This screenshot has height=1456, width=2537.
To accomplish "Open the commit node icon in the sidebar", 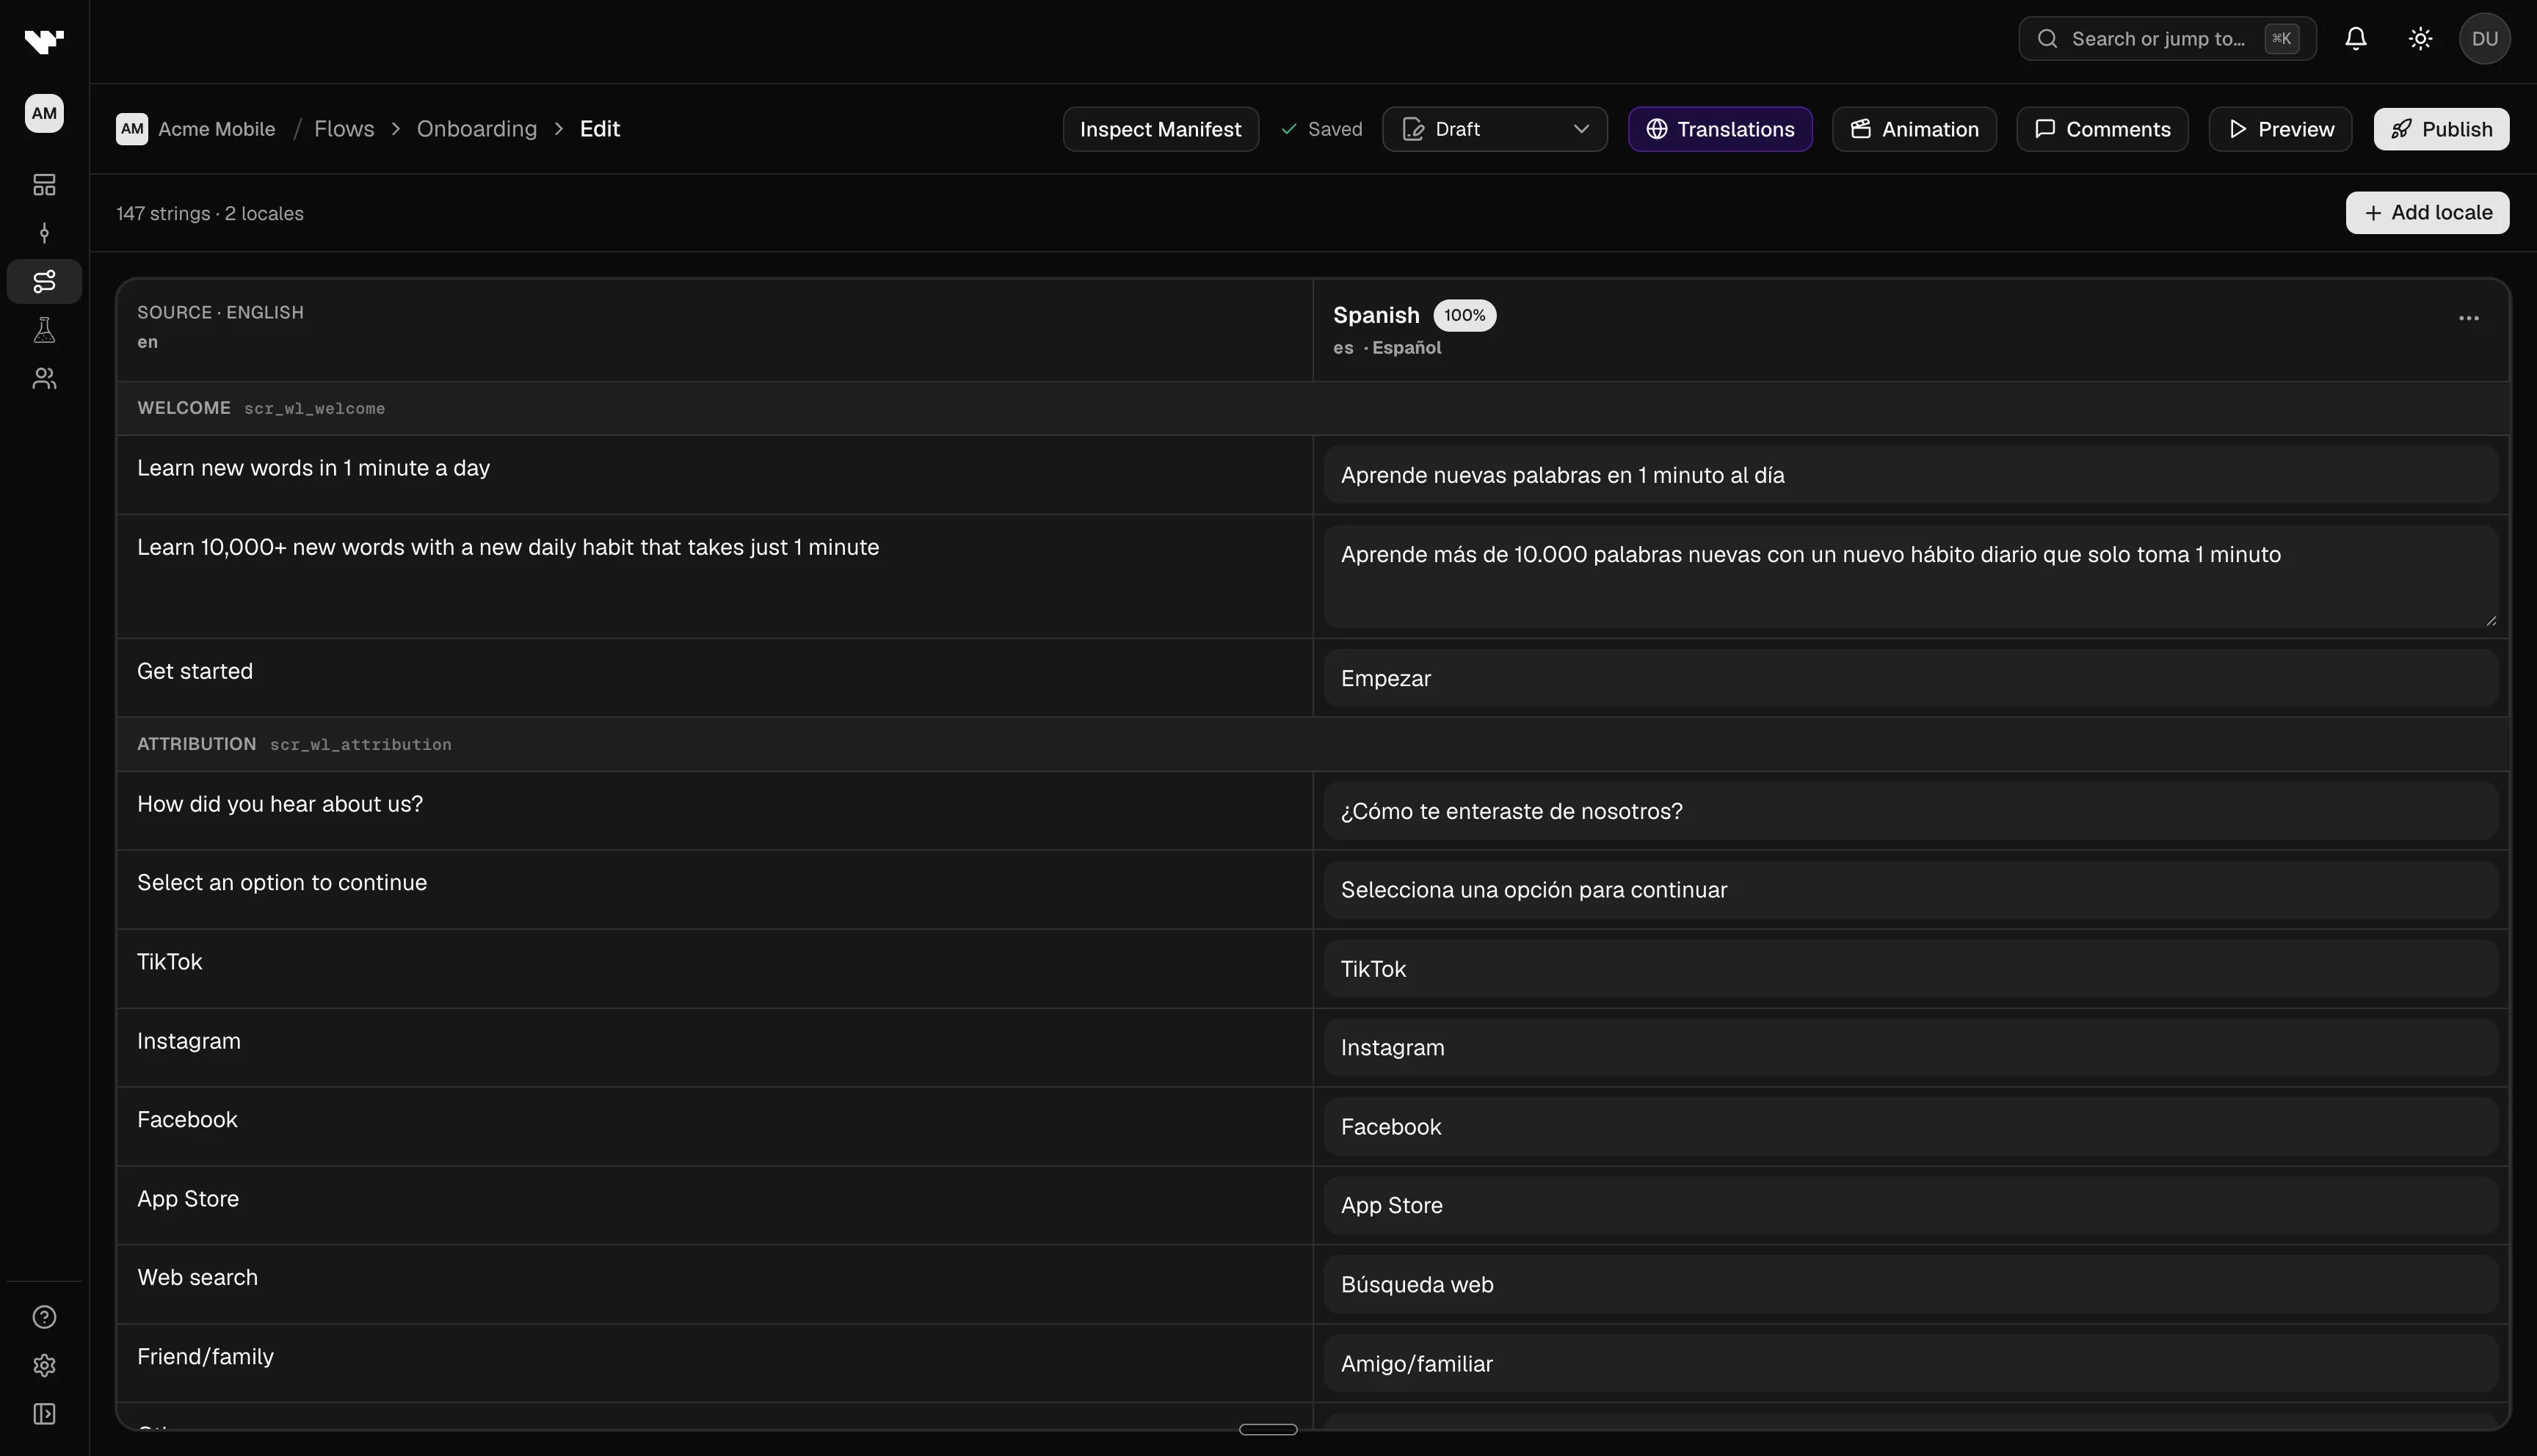I will tap(44, 233).
